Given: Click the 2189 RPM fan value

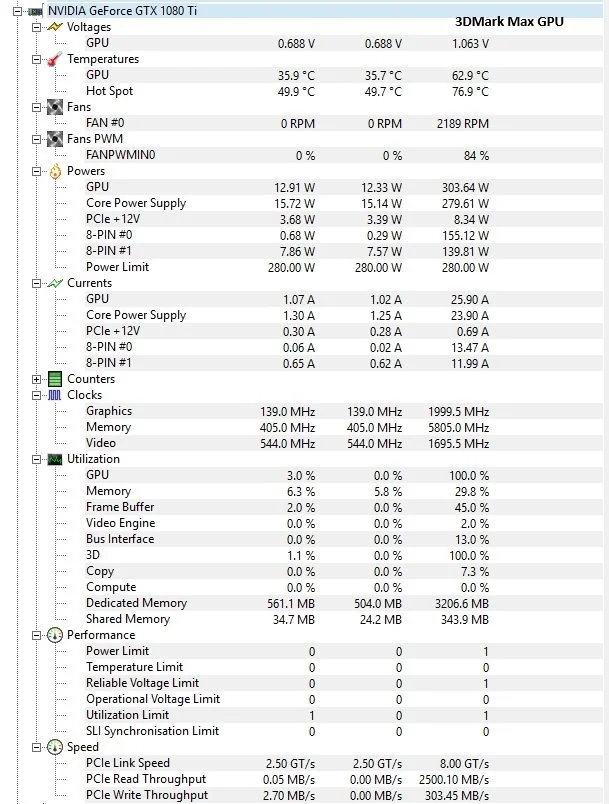Looking at the screenshot, I should click(x=463, y=124).
